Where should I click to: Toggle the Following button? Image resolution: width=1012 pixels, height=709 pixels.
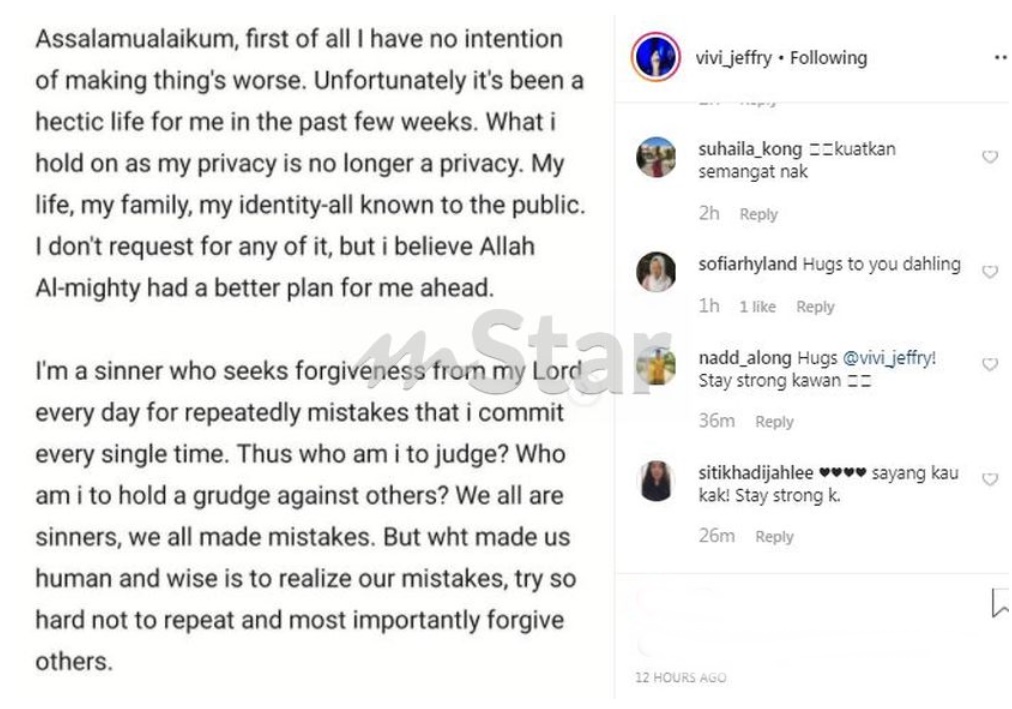coord(829,58)
